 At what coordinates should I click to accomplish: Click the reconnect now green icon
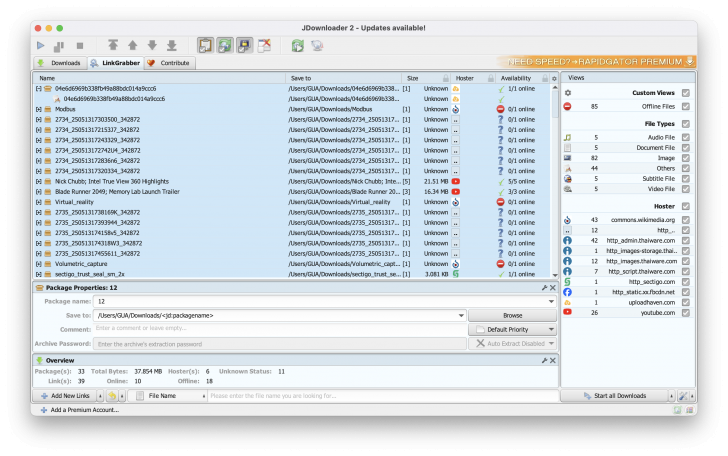[298, 46]
